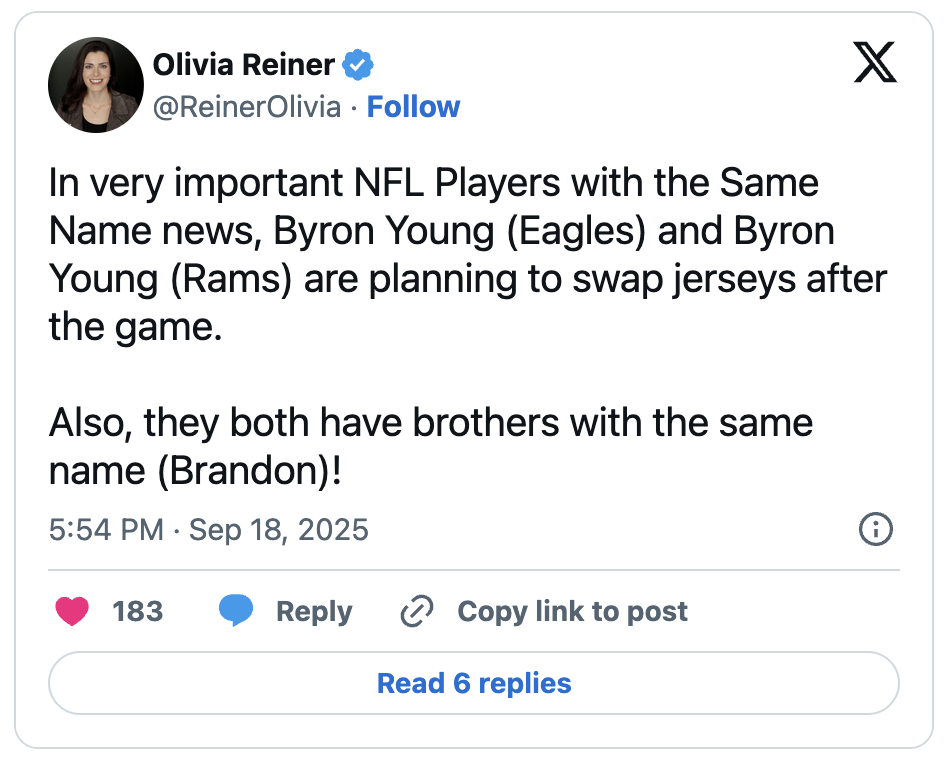
Task: Open Olivia Reiner's profile picture
Action: pos(96,85)
